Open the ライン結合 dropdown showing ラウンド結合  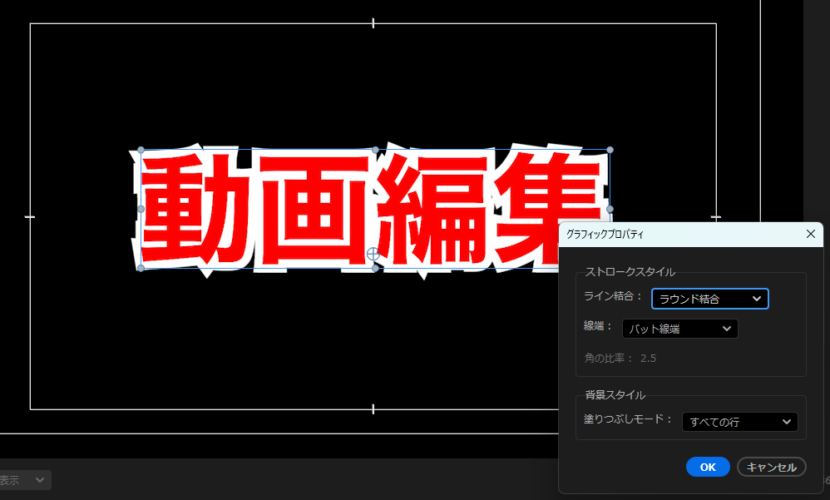point(709,298)
